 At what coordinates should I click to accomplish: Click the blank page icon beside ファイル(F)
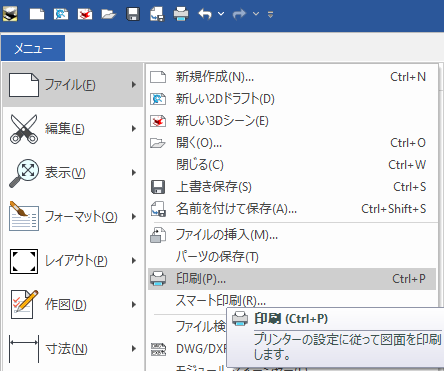[x=24, y=85]
